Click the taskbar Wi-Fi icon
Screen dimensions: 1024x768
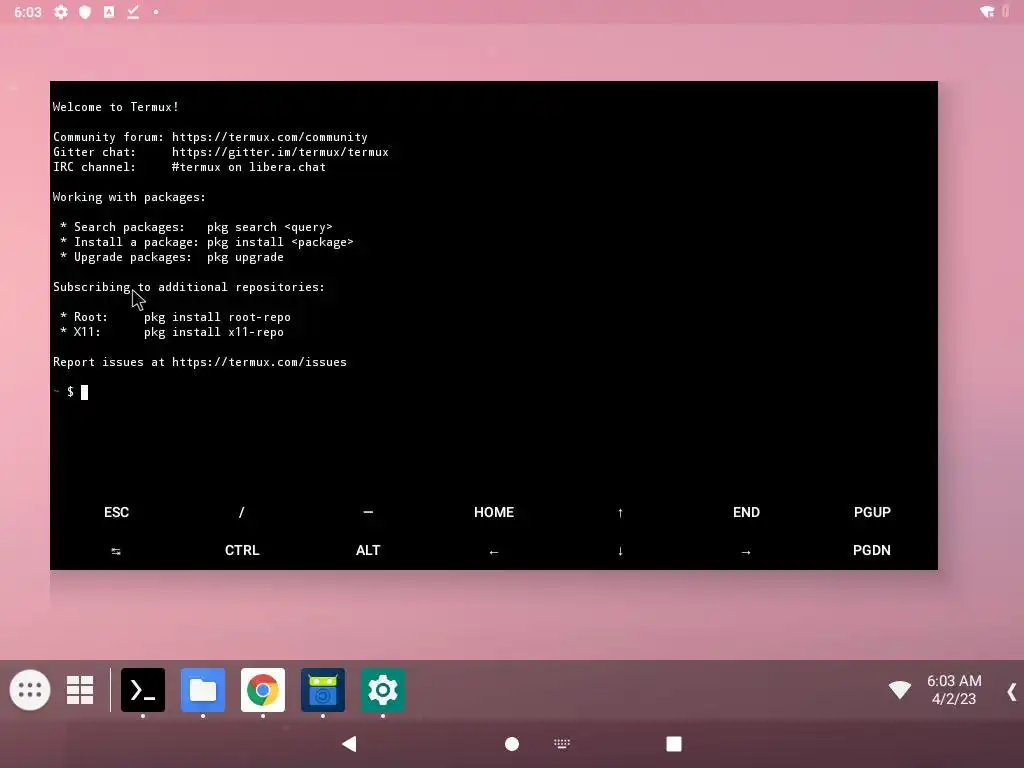(x=900, y=690)
